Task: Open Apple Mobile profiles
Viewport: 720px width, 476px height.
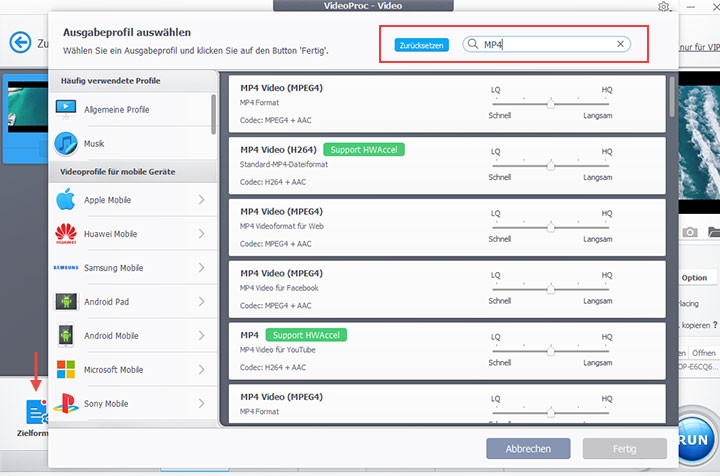Action: click(x=132, y=200)
